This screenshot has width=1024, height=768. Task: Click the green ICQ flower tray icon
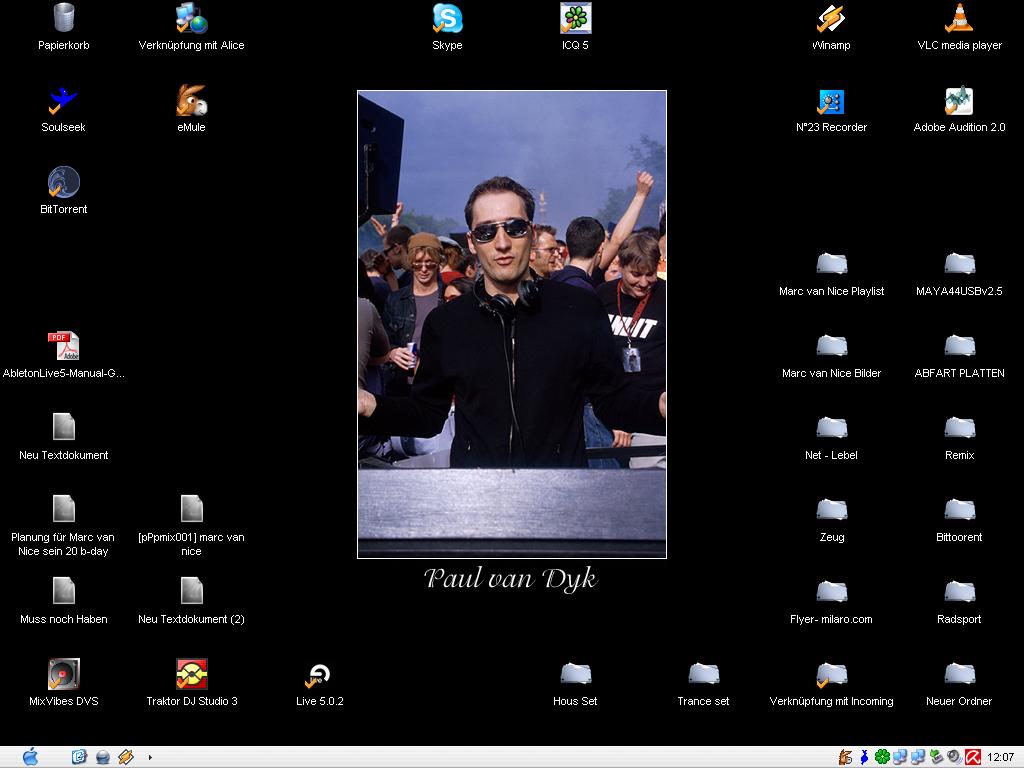tap(882, 757)
